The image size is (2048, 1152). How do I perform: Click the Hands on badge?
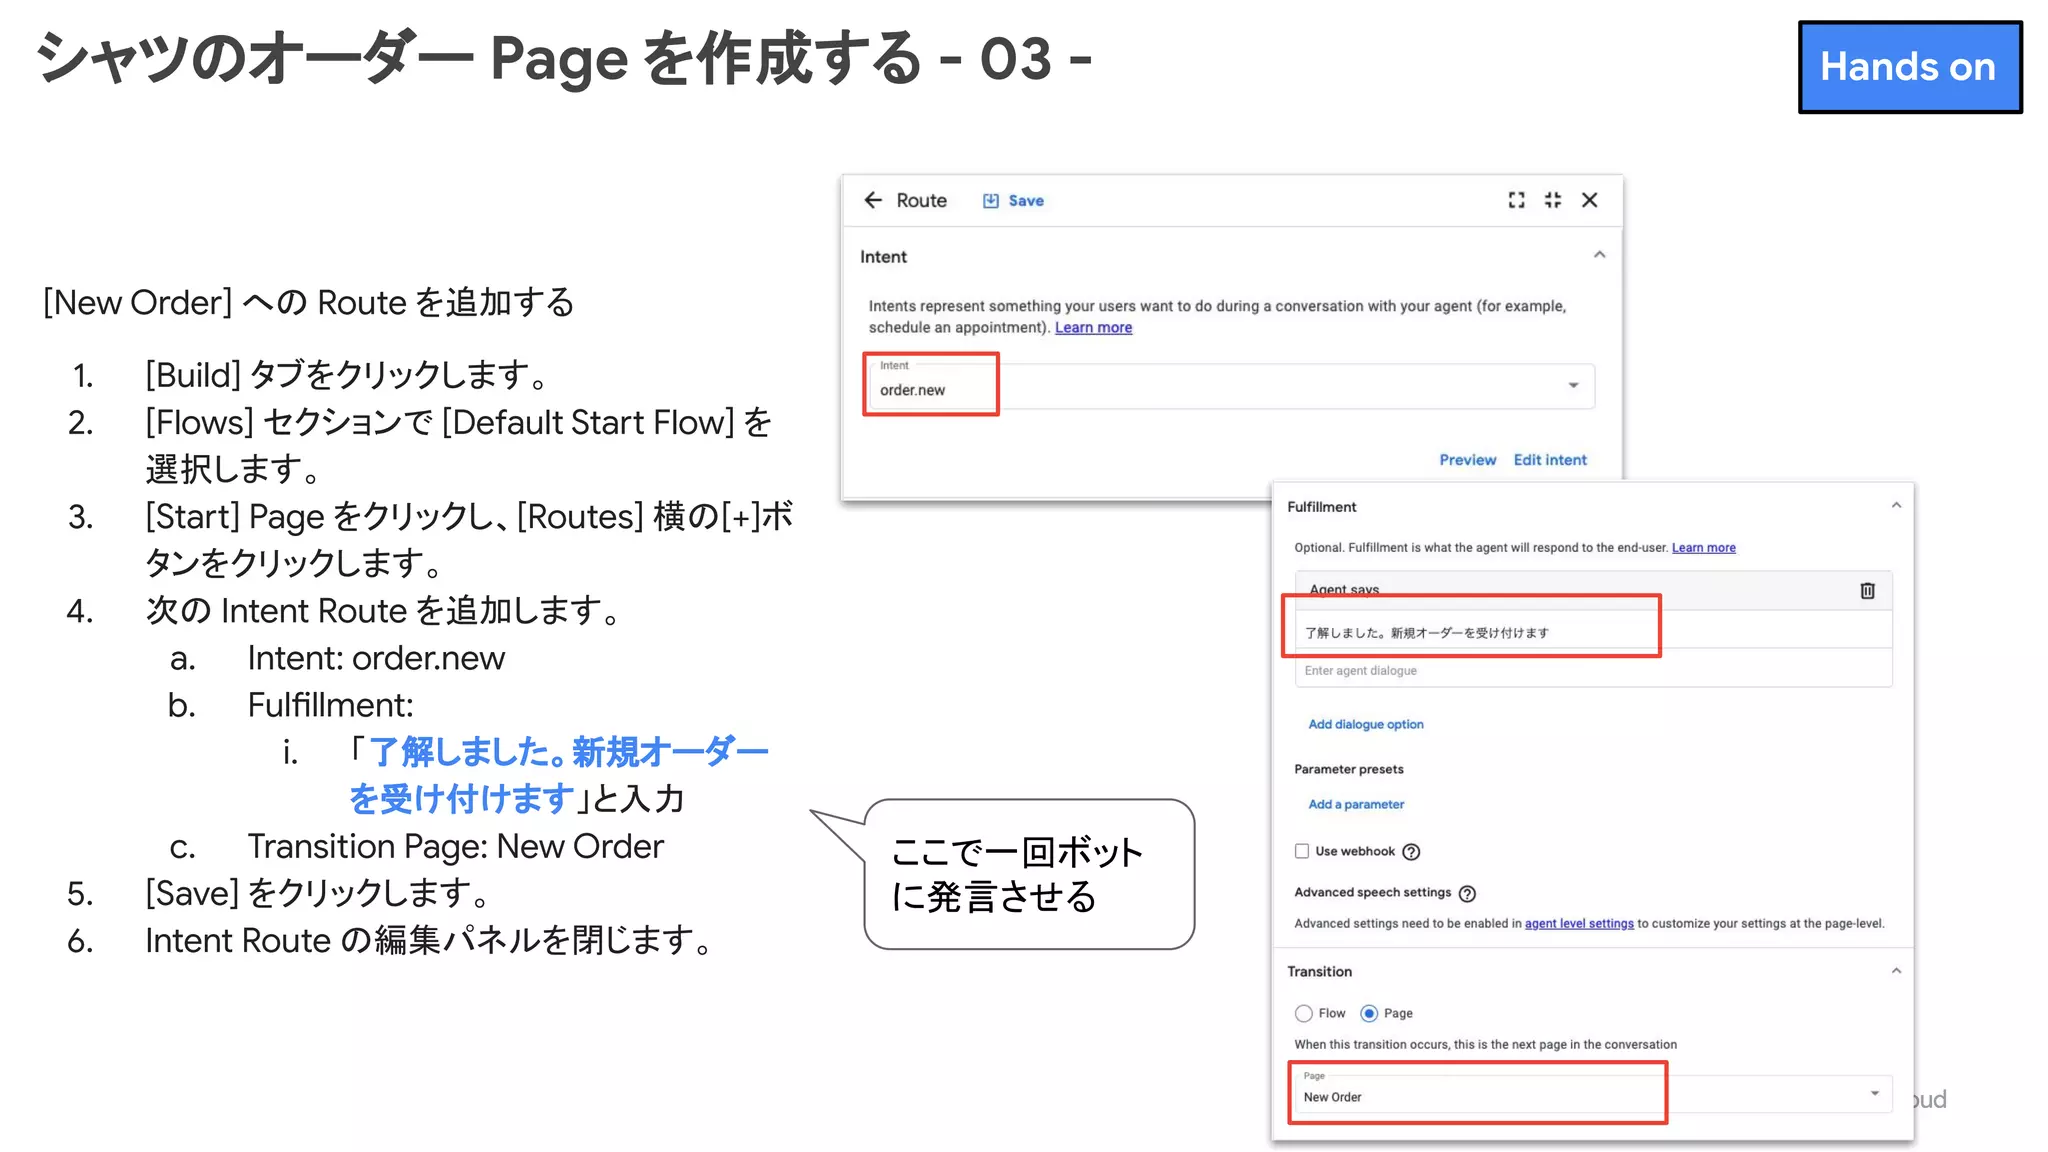point(1909,67)
